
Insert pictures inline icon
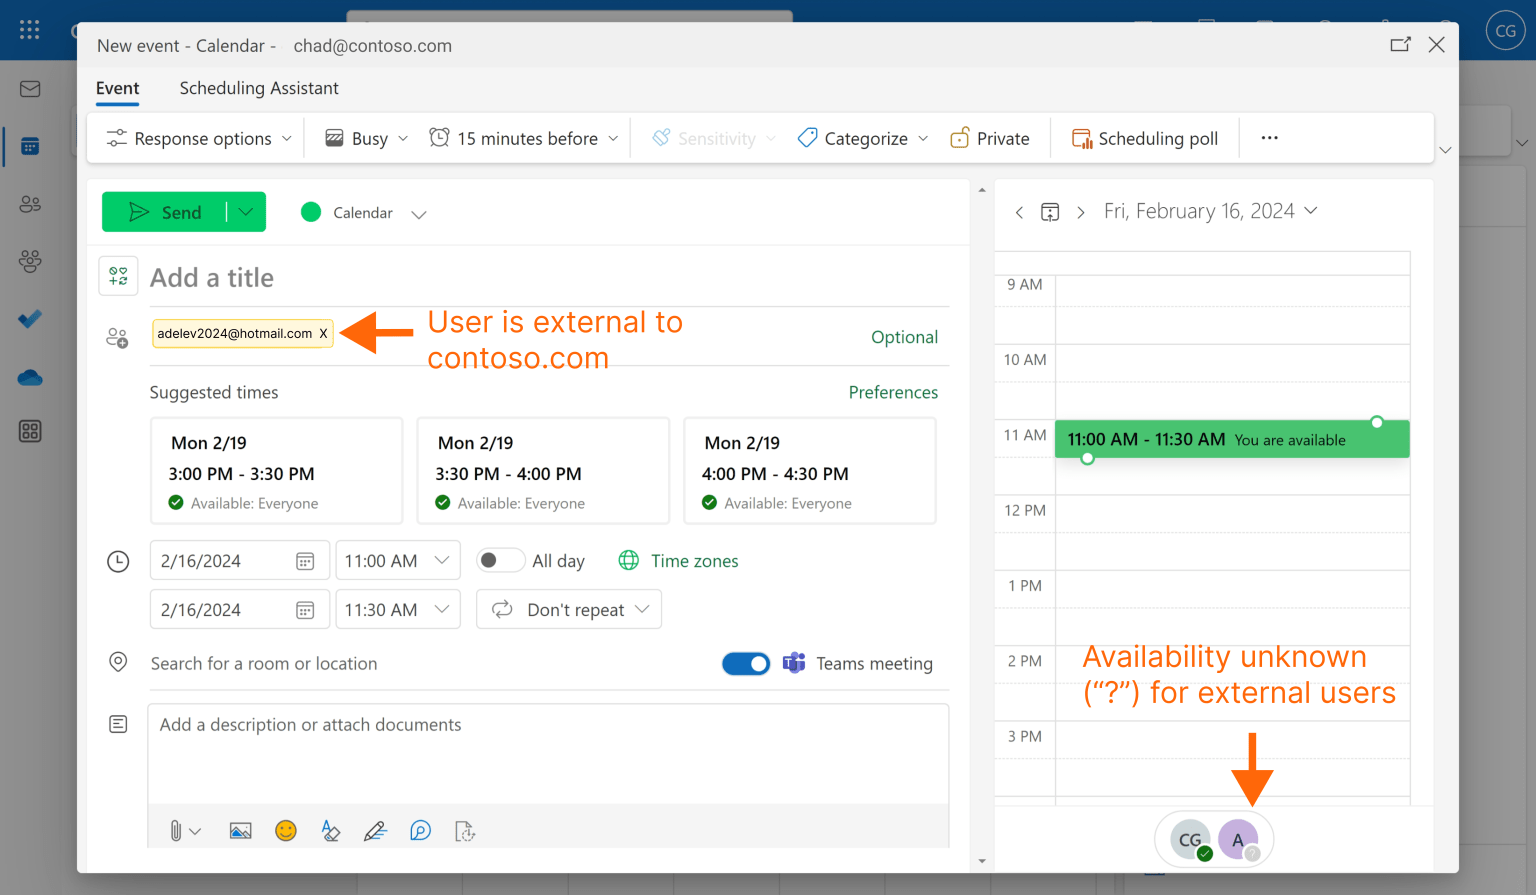240,830
